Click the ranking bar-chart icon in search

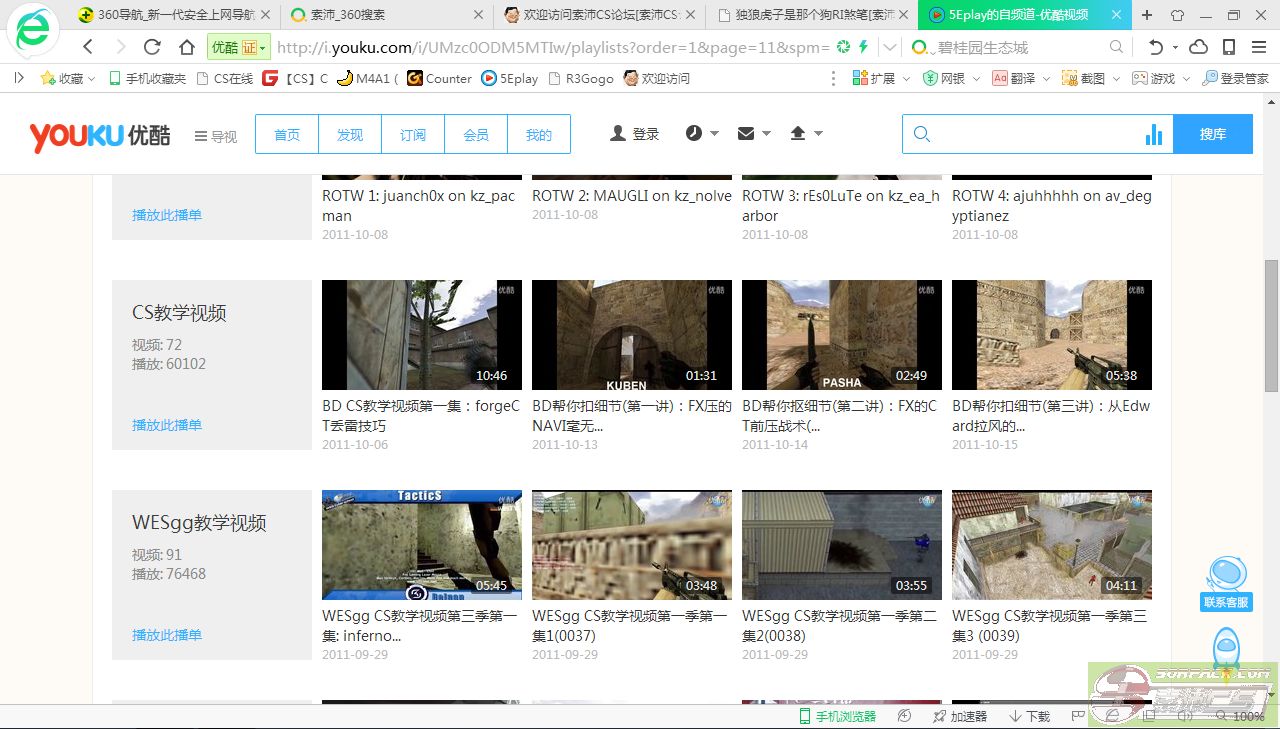(x=1154, y=135)
